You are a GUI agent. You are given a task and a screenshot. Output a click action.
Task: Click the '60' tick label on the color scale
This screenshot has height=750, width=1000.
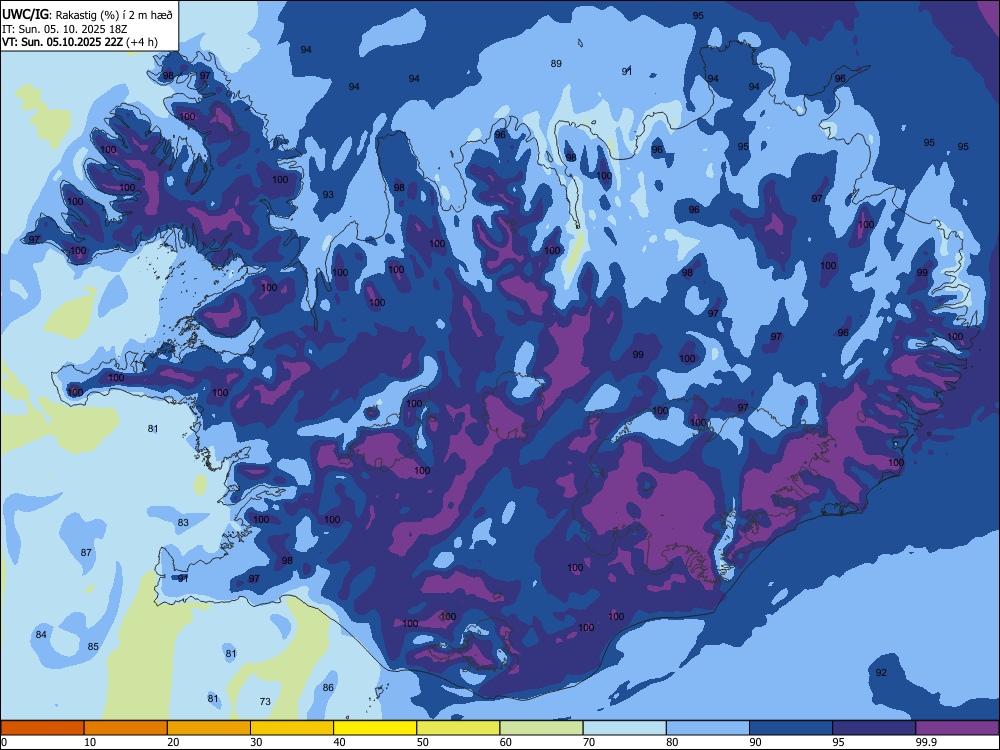pos(506,742)
